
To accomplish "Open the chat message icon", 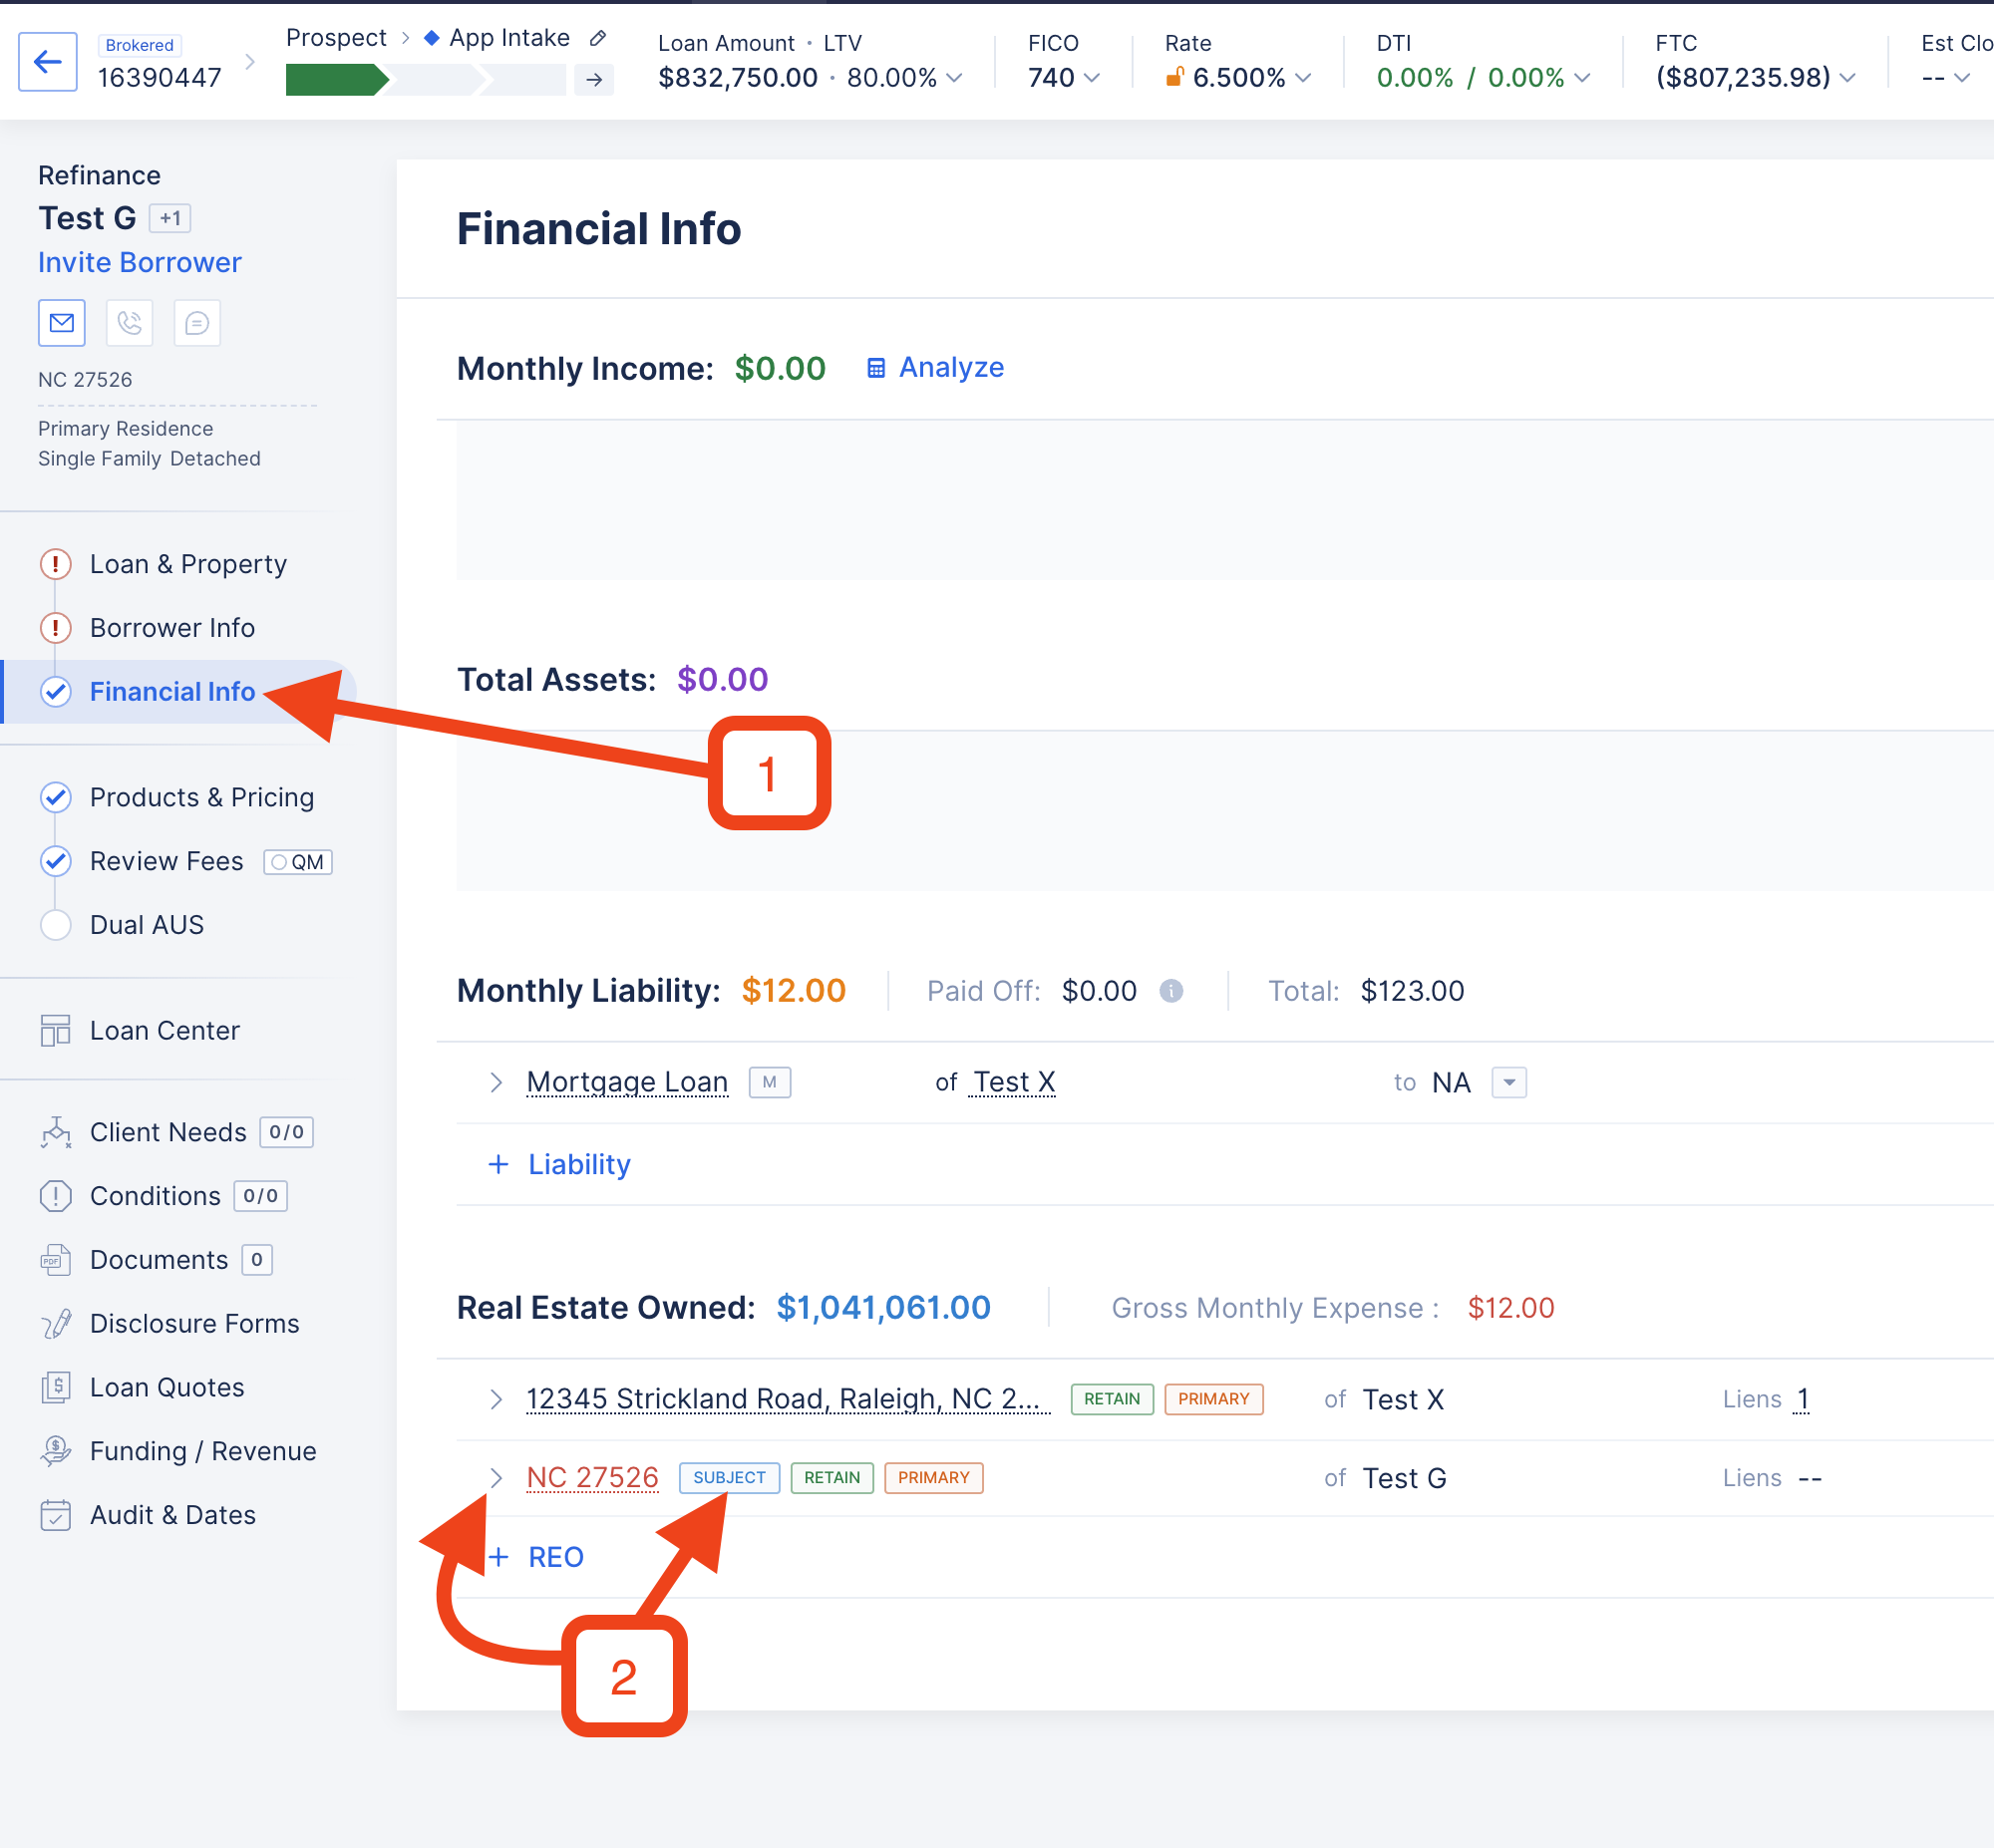I will coord(197,323).
